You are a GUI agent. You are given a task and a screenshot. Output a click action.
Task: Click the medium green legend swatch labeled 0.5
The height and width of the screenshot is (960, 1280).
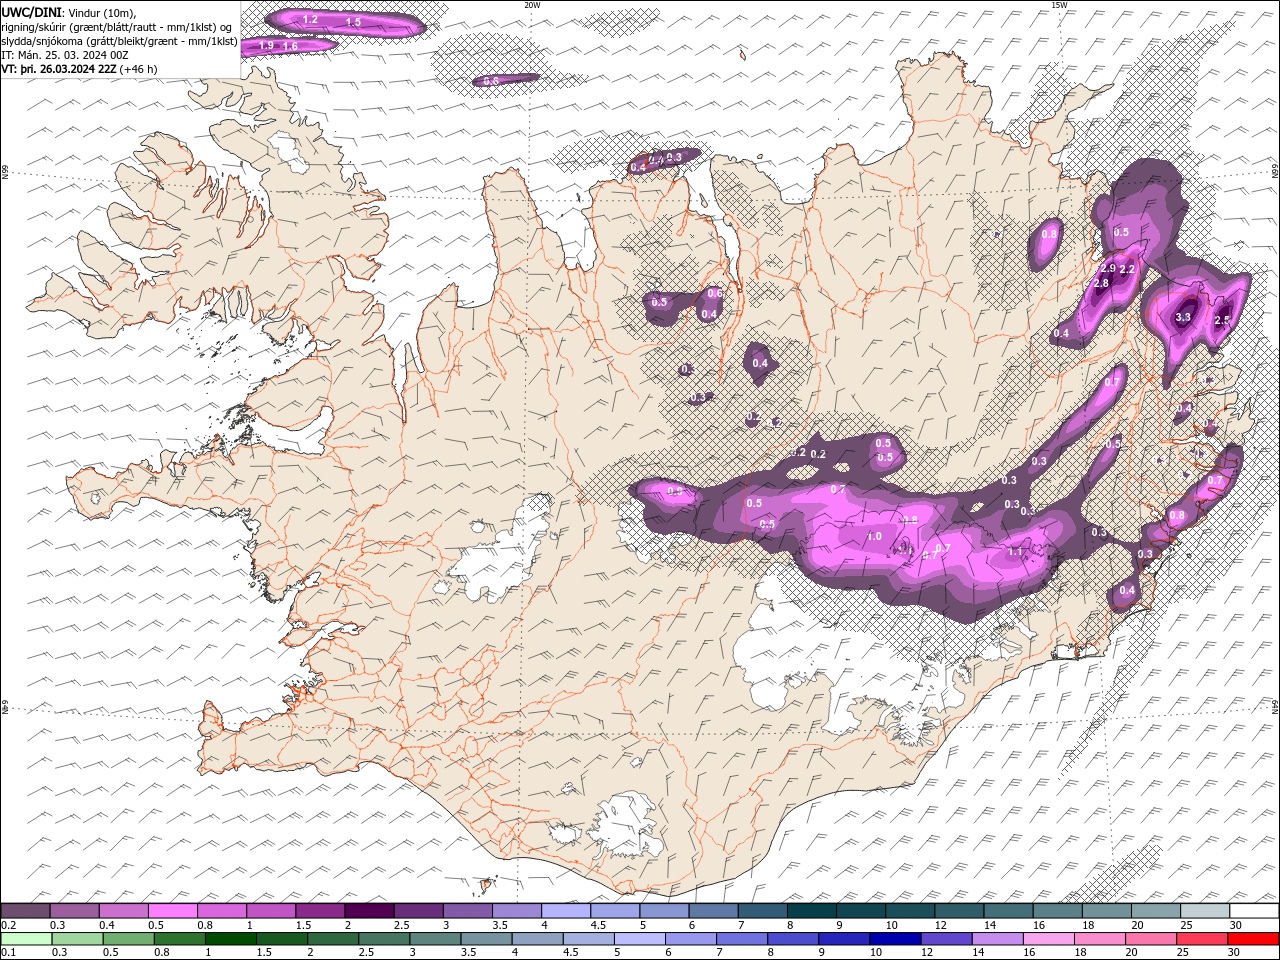tap(128, 939)
